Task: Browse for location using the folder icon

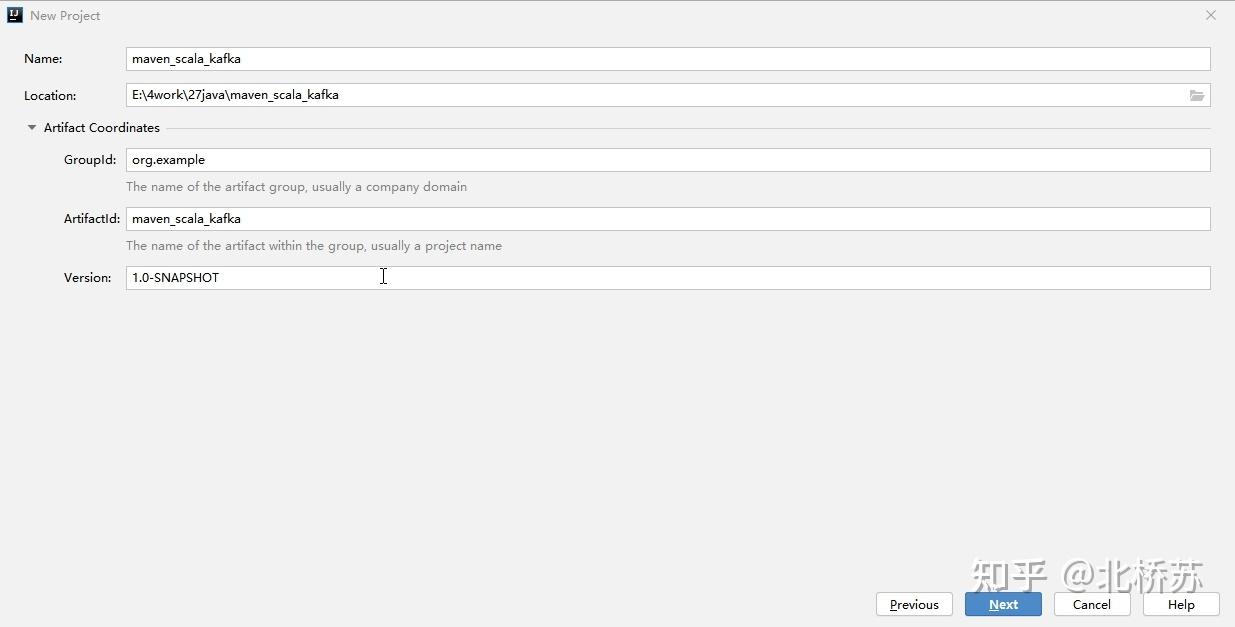Action: coord(1196,95)
